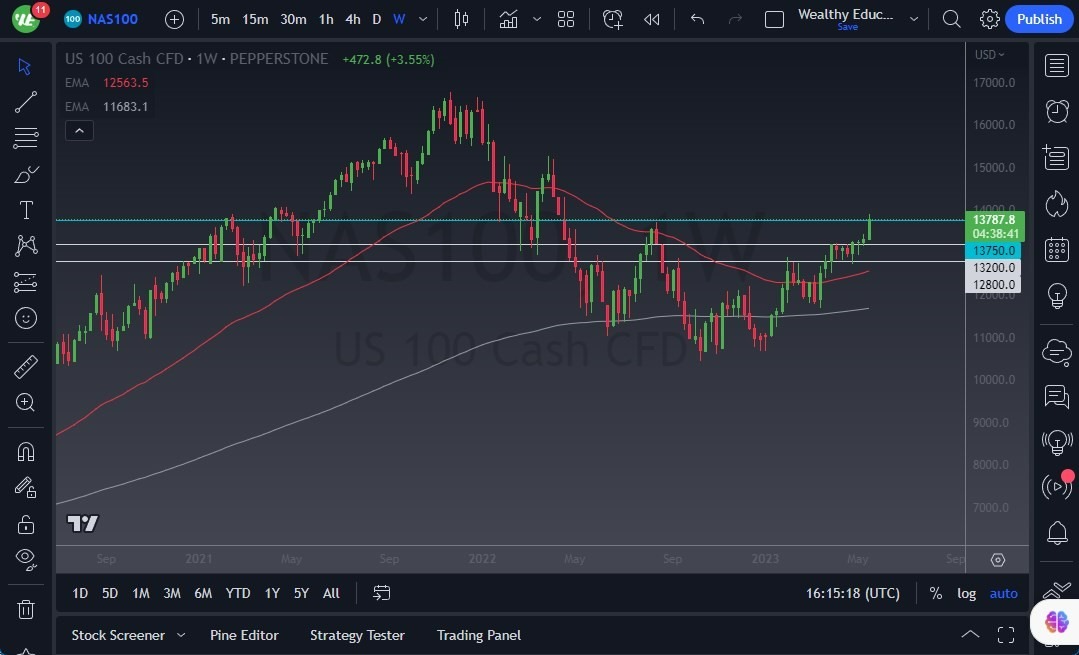The image size is (1079, 655).
Task: Open the Hotlists flame panel
Action: click(1056, 203)
